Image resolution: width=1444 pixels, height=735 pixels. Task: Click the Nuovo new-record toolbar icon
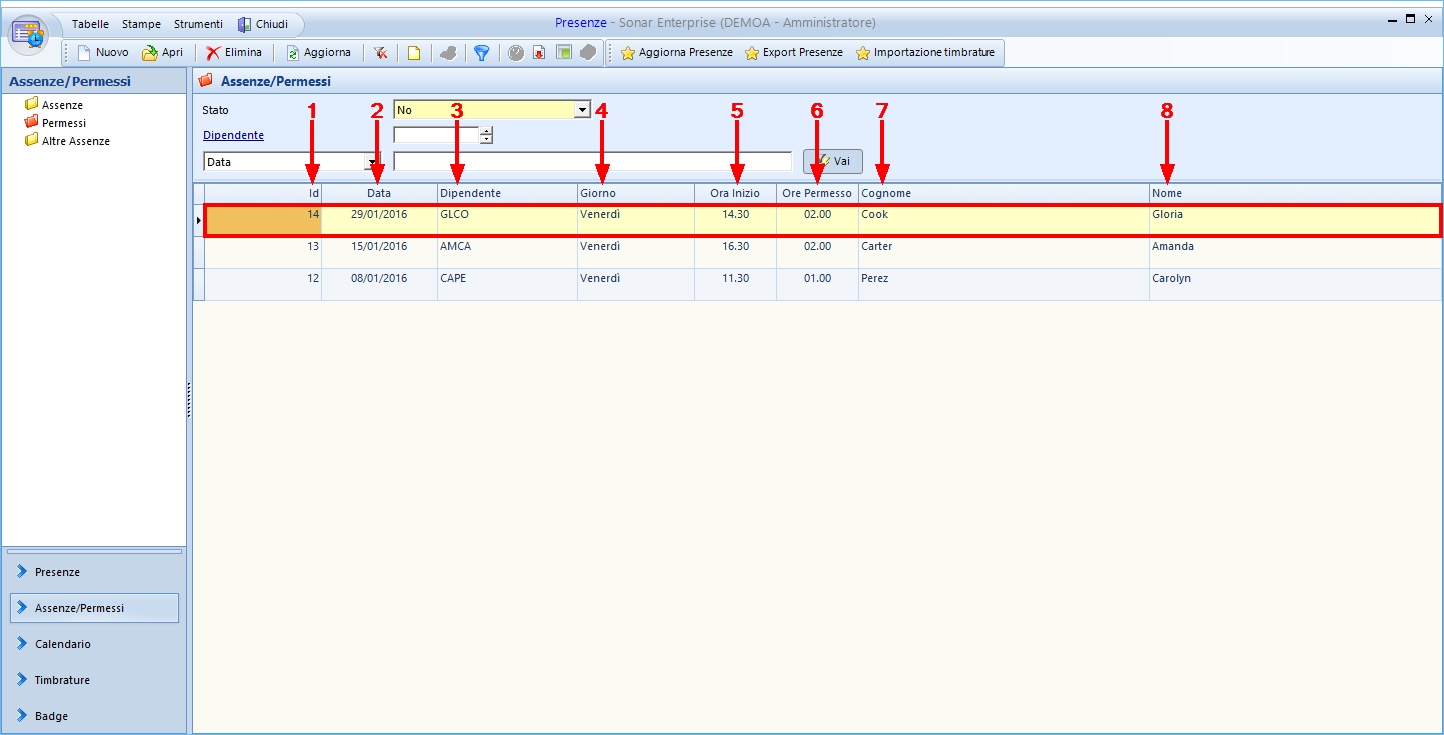(85, 53)
